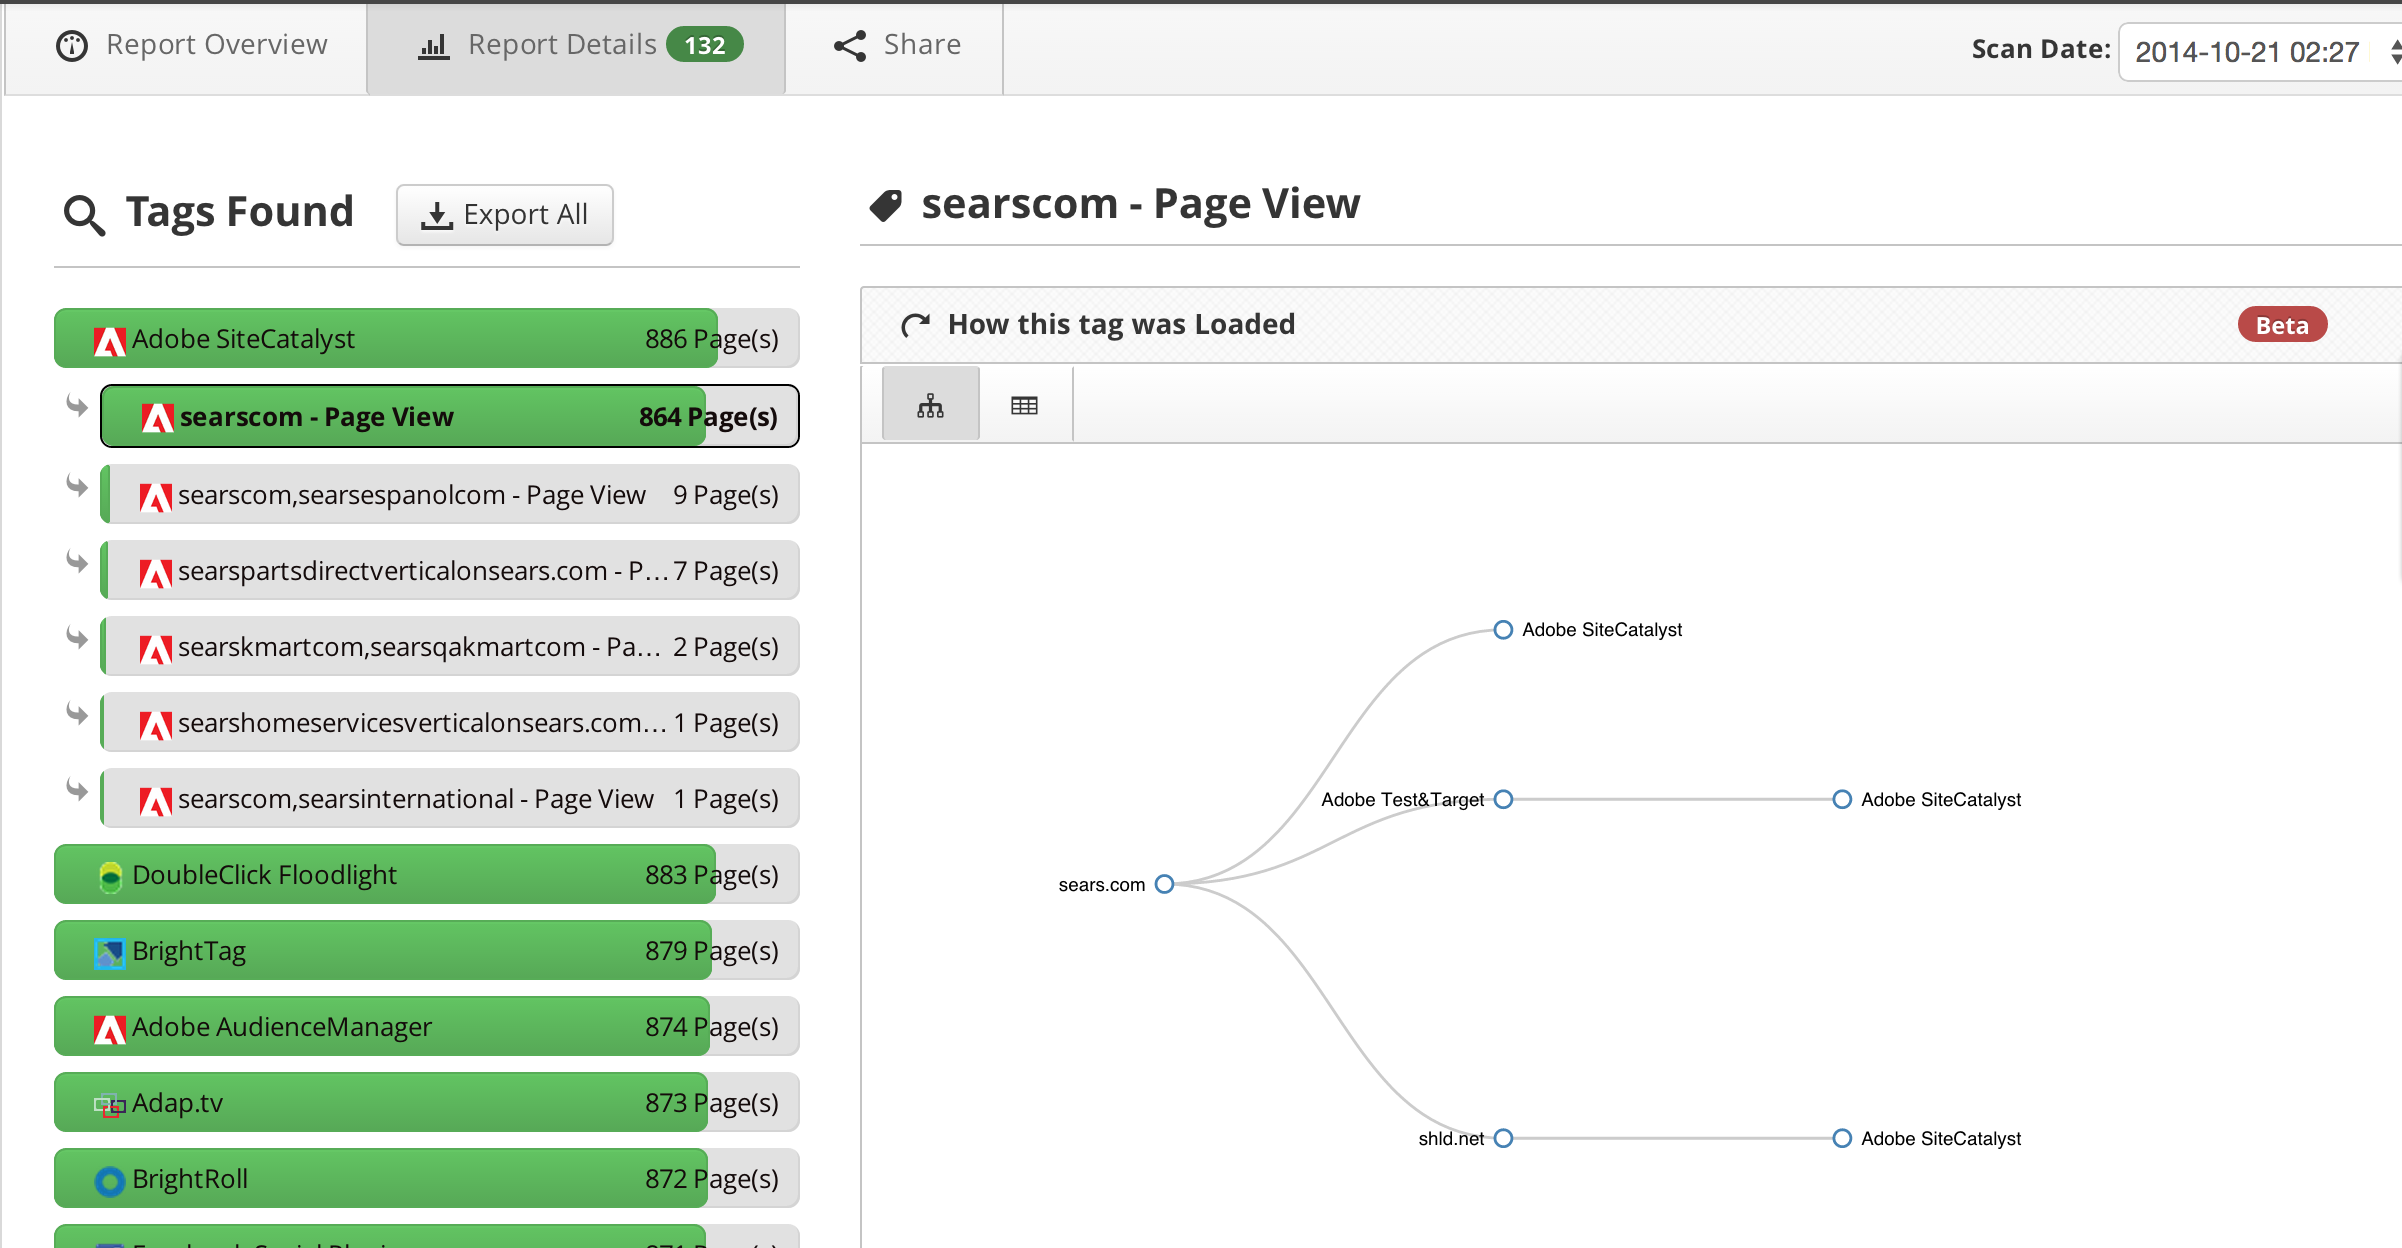The width and height of the screenshot is (2402, 1248).
Task: Click the Export All button
Action: click(505, 214)
